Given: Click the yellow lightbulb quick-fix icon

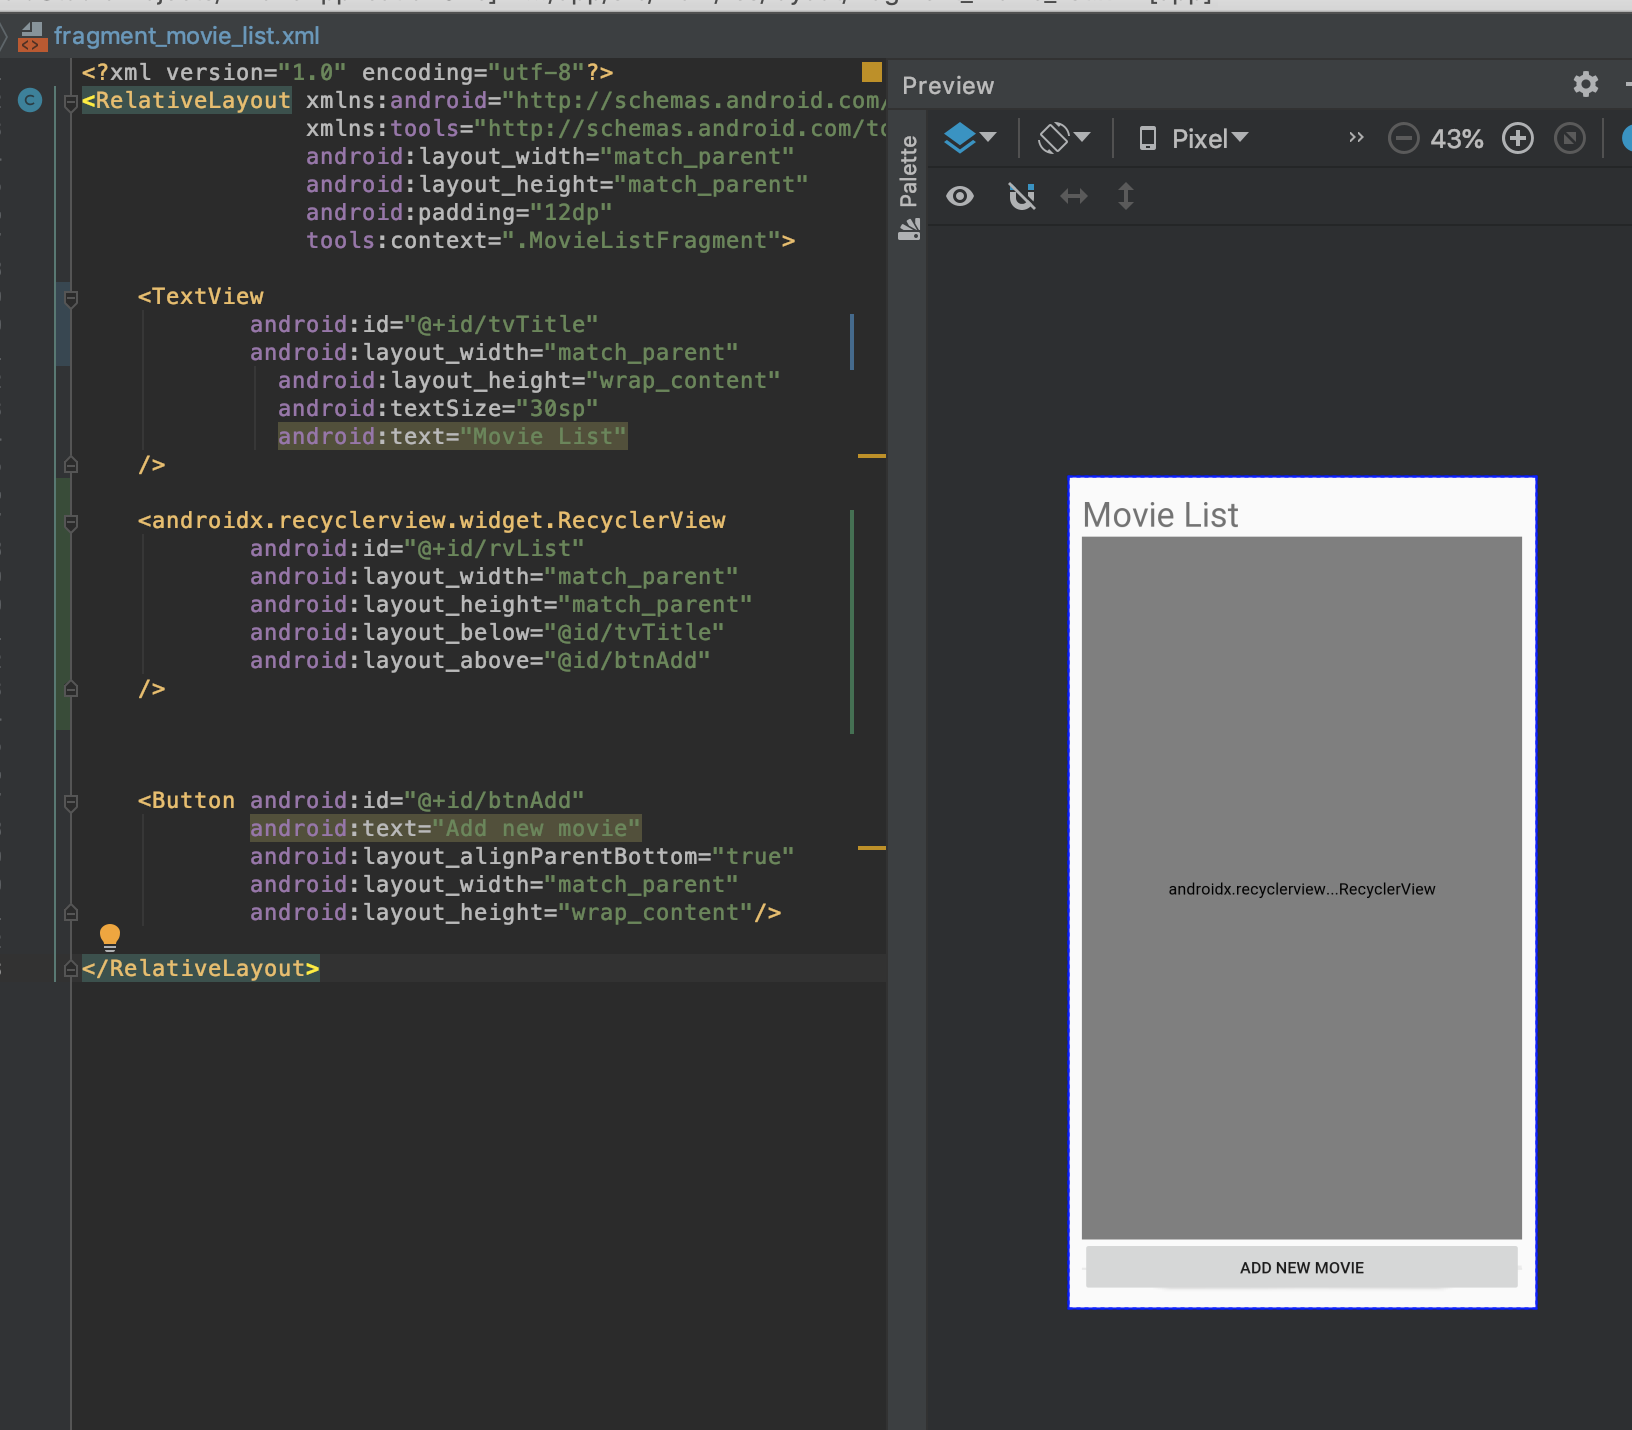Looking at the screenshot, I should point(110,936).
